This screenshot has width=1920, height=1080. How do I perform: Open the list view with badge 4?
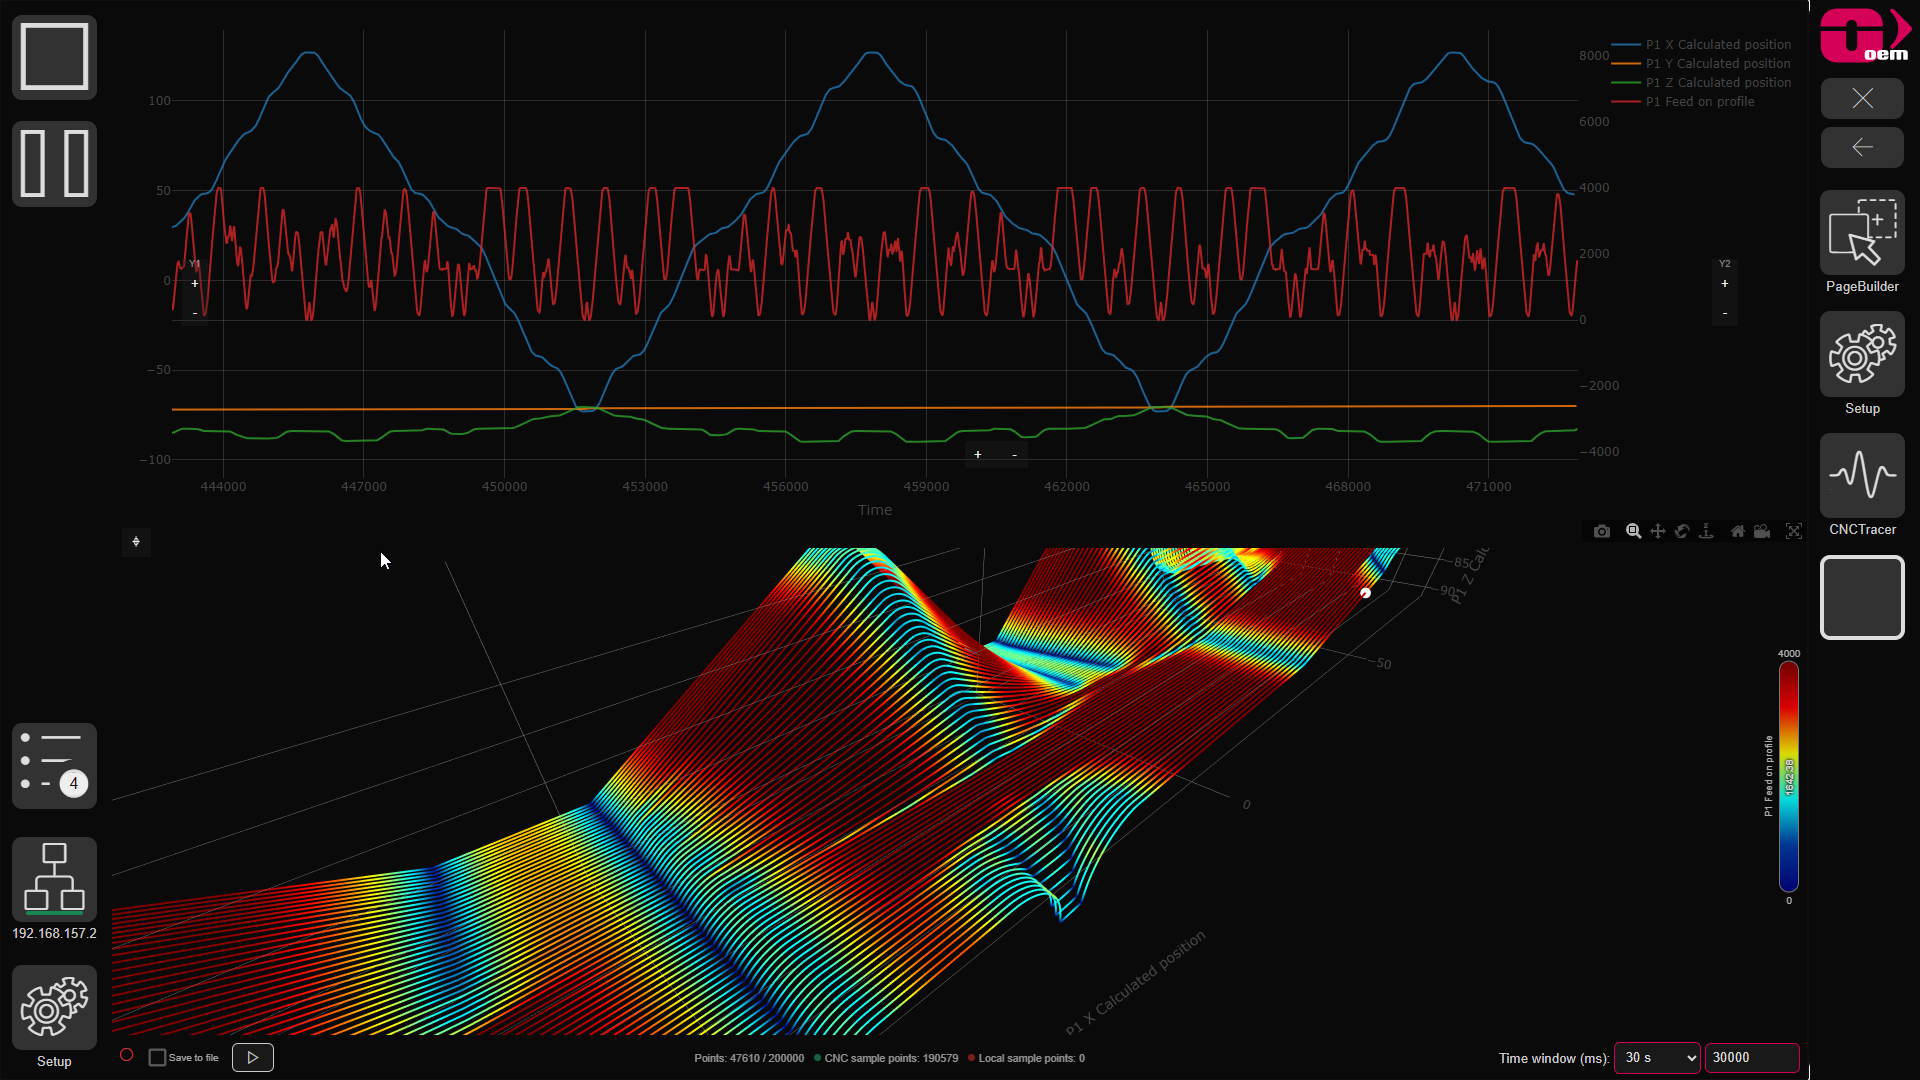coord(54,766)
